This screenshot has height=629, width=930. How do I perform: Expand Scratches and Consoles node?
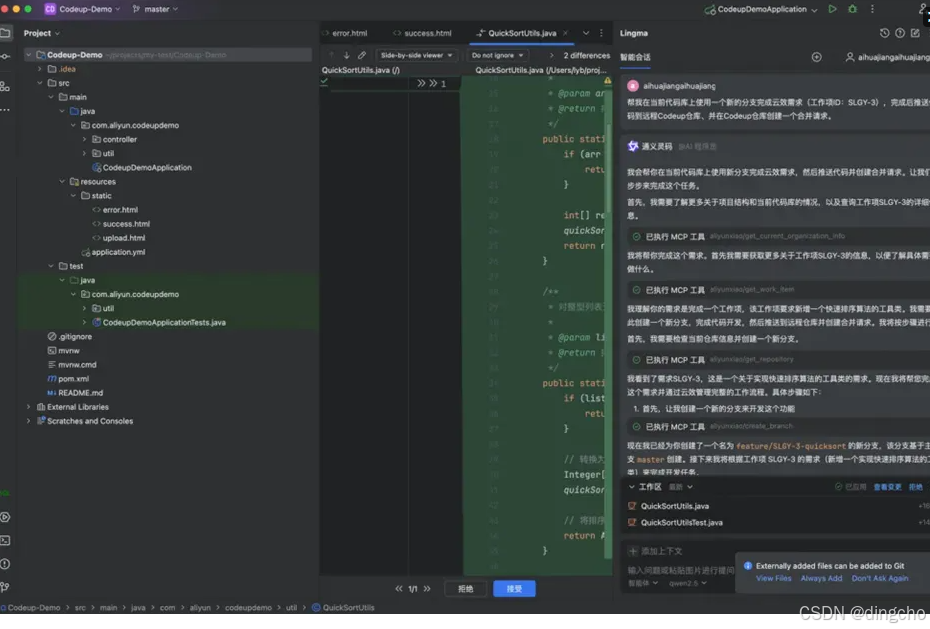[x=28, y=421]
